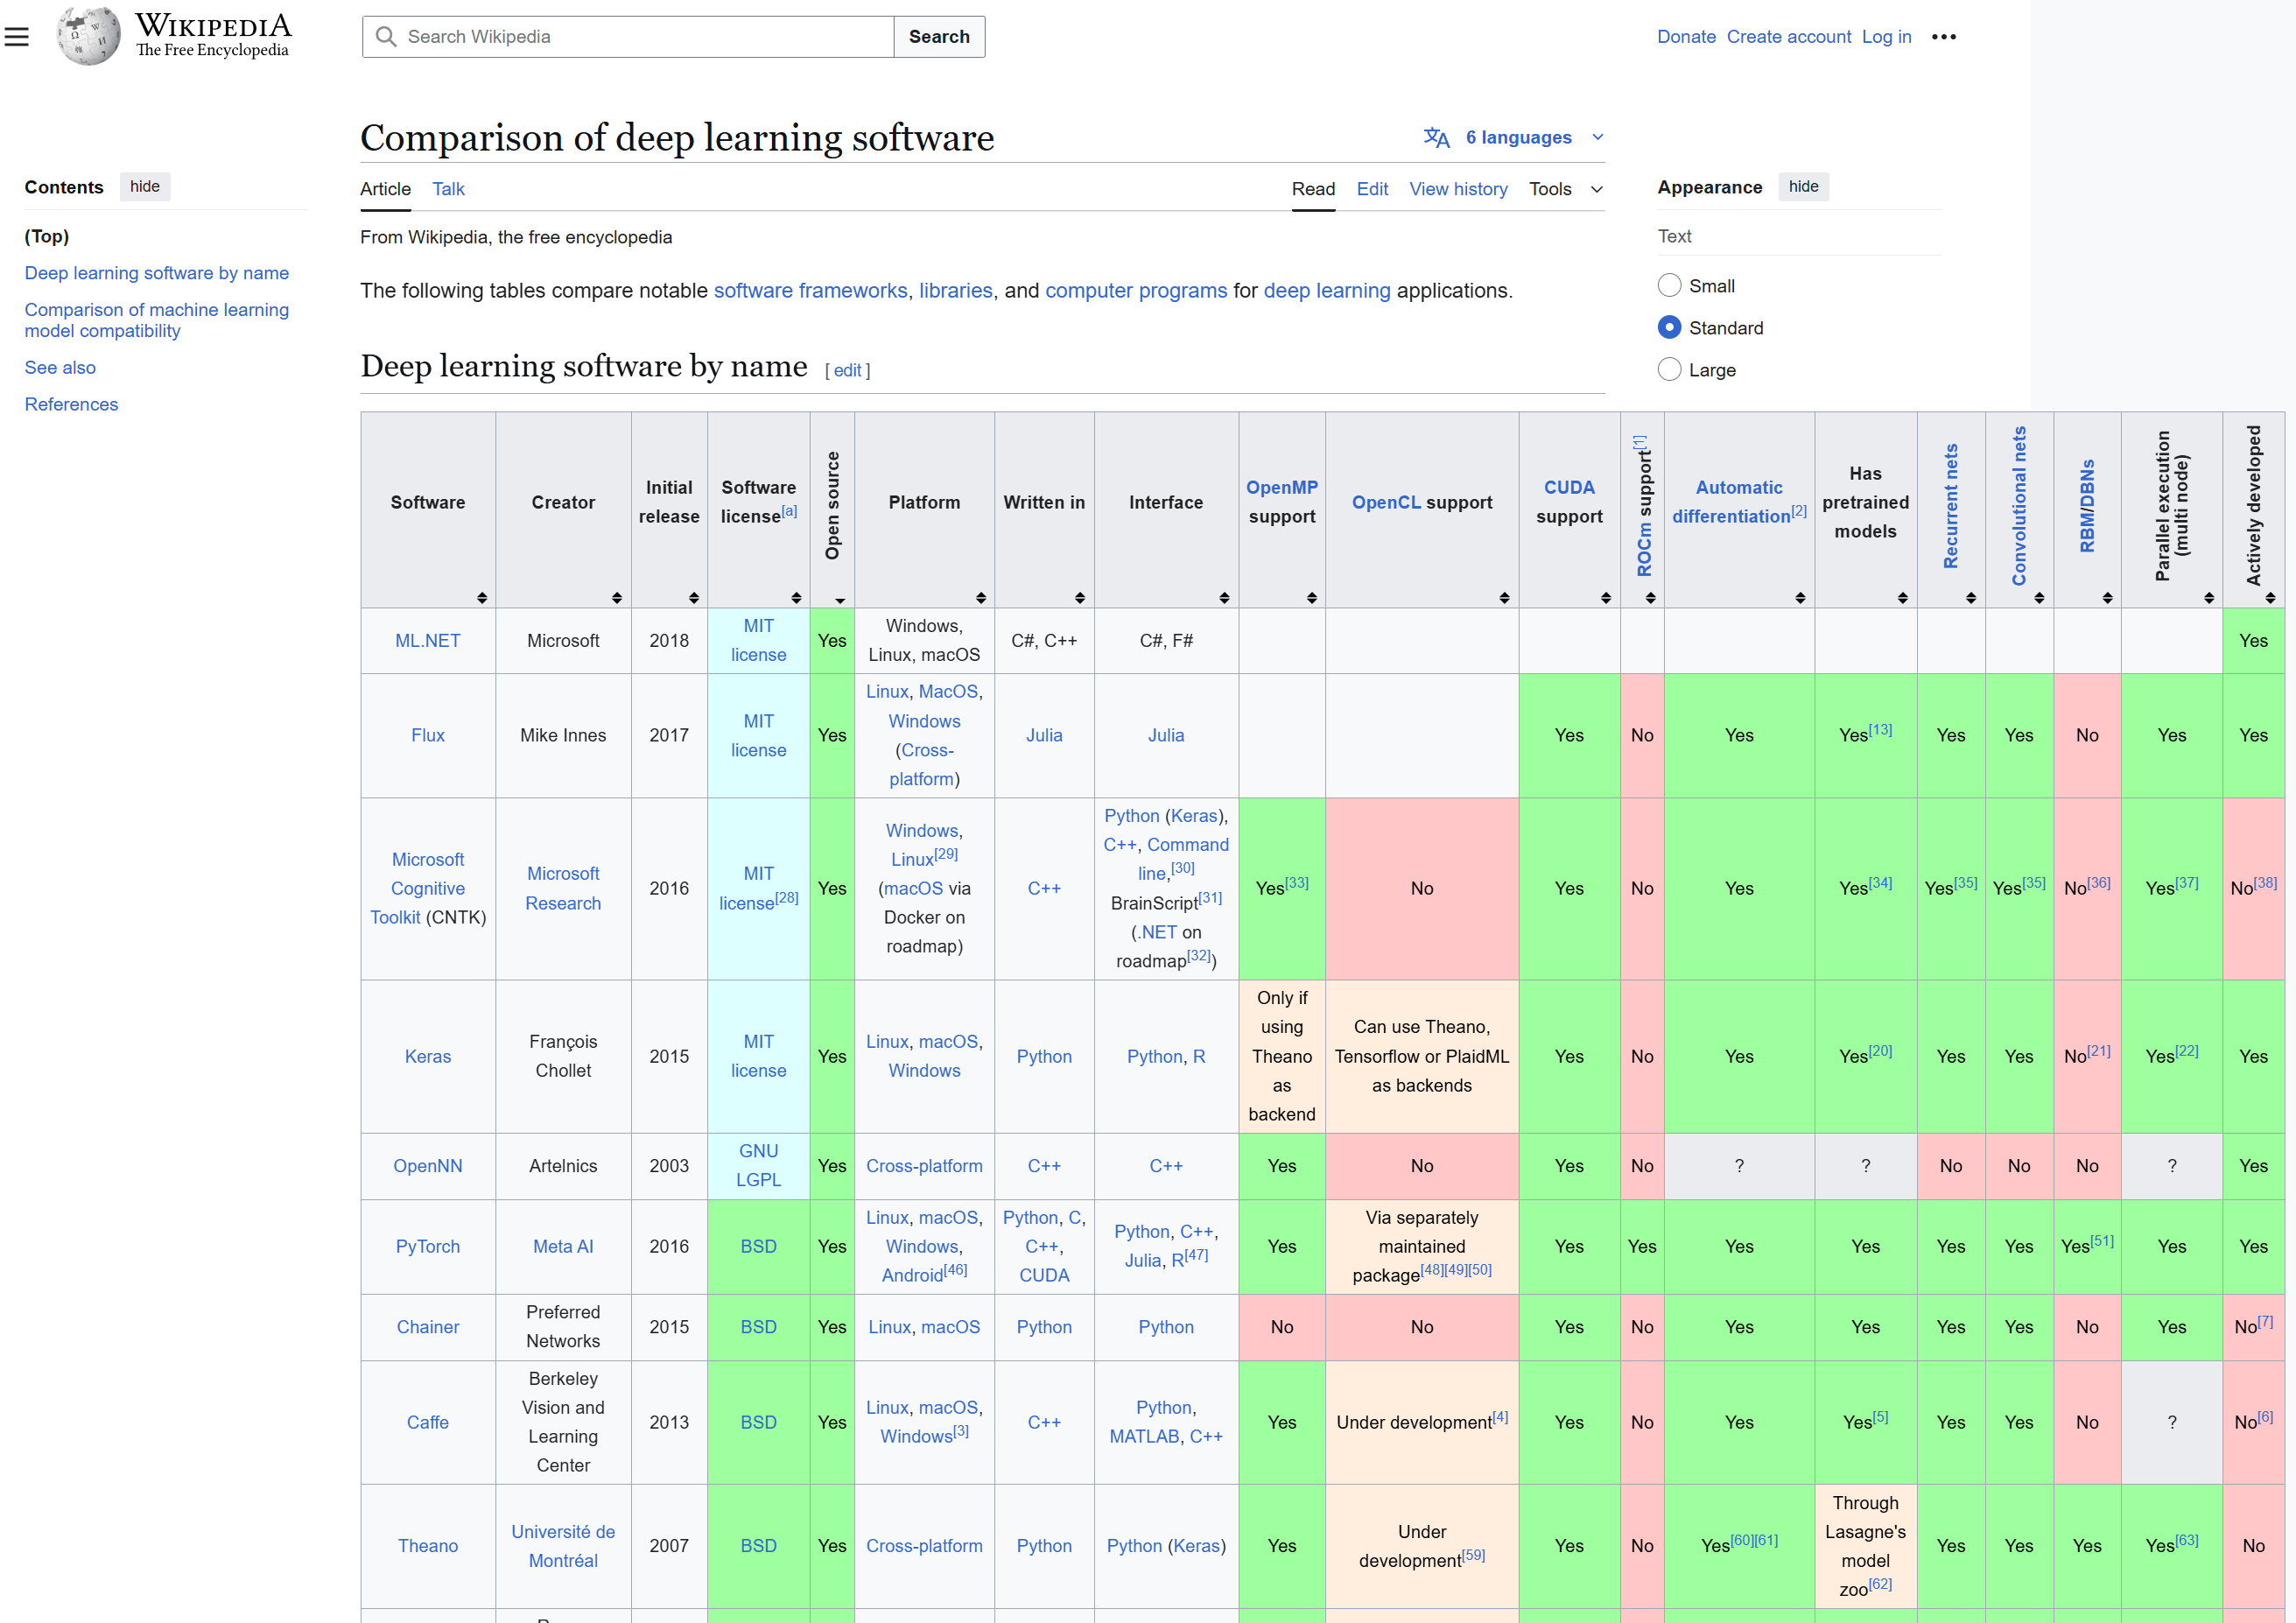
Task: Sort by CUDA support column arrows
Action: point(1605,598)
